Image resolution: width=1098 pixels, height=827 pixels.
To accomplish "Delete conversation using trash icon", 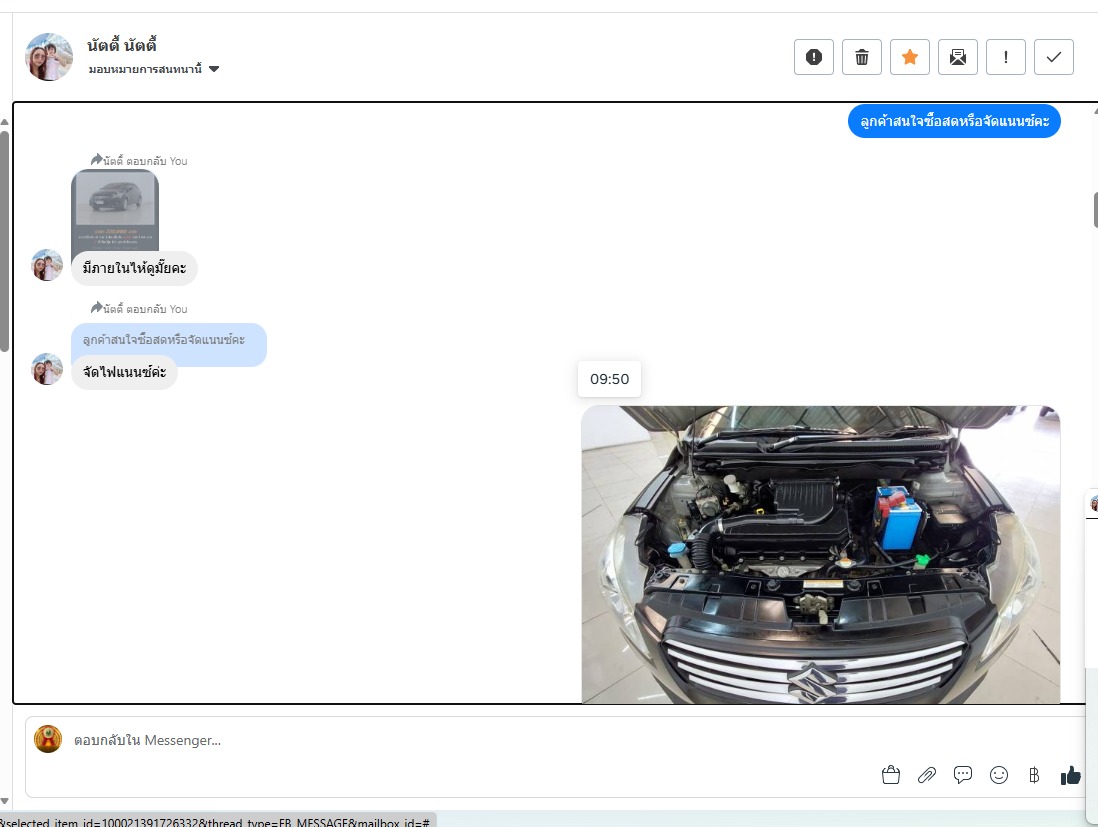I will (x=861, y=57).
